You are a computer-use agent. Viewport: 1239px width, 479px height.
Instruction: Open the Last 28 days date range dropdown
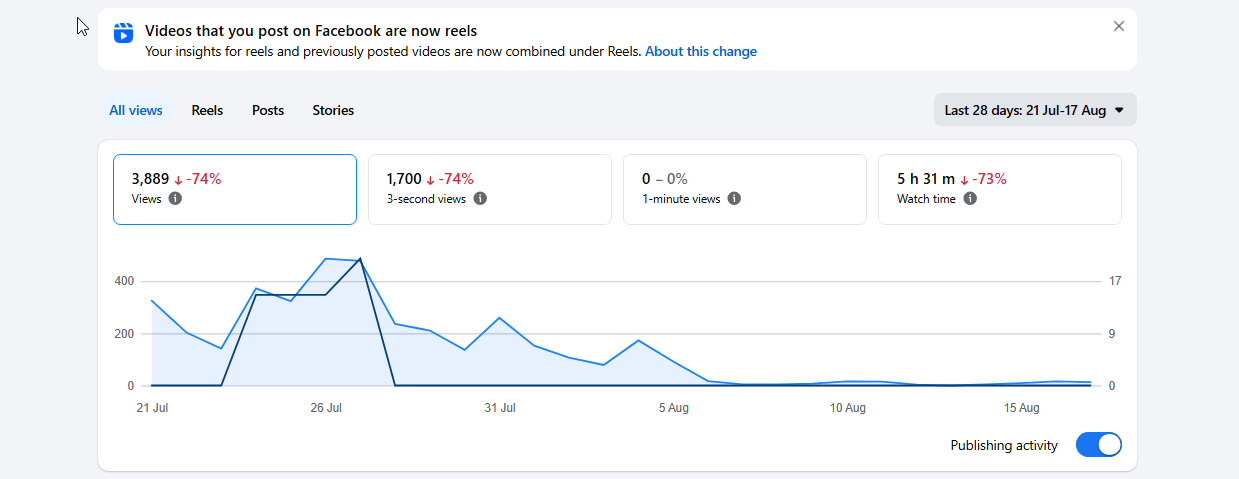pos(1035,110)
